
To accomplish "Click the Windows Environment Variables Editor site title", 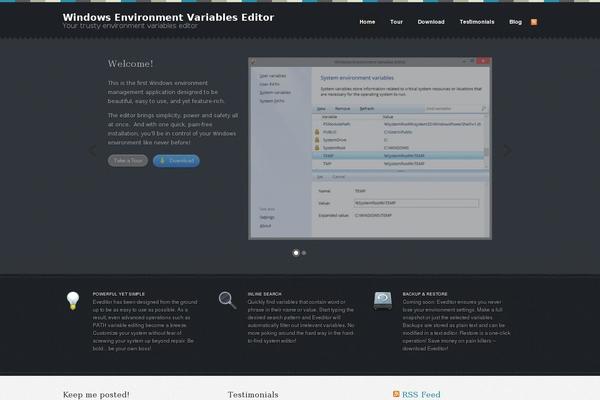I will click(x=168, y=17).
